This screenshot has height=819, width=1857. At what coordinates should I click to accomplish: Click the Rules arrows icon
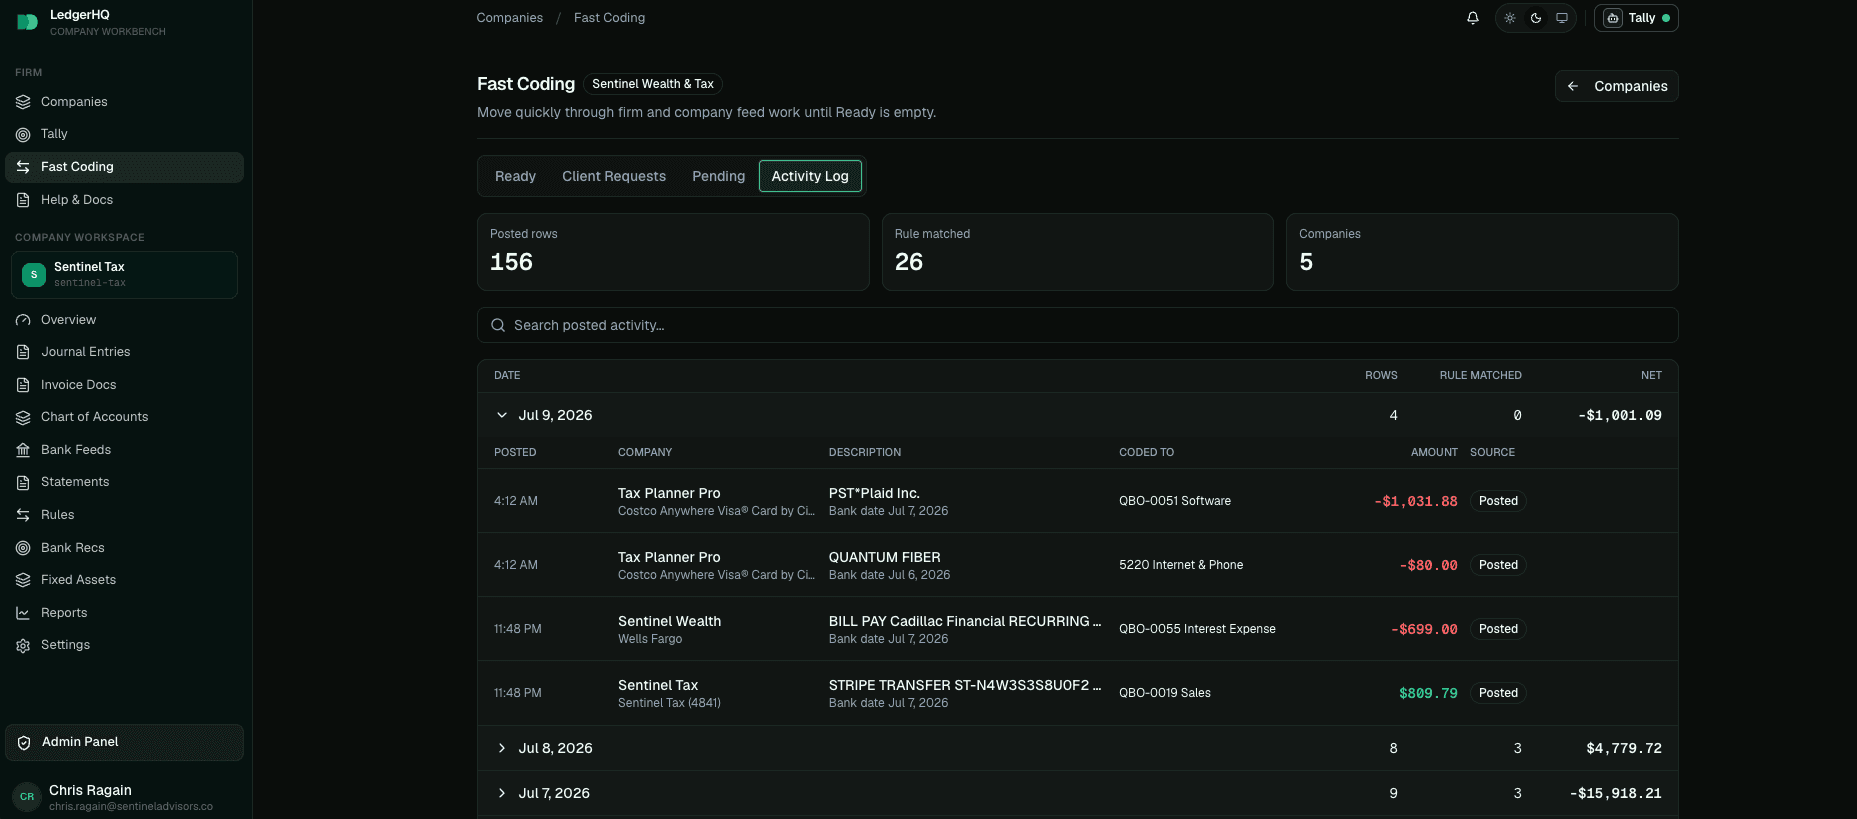point(23,515)
